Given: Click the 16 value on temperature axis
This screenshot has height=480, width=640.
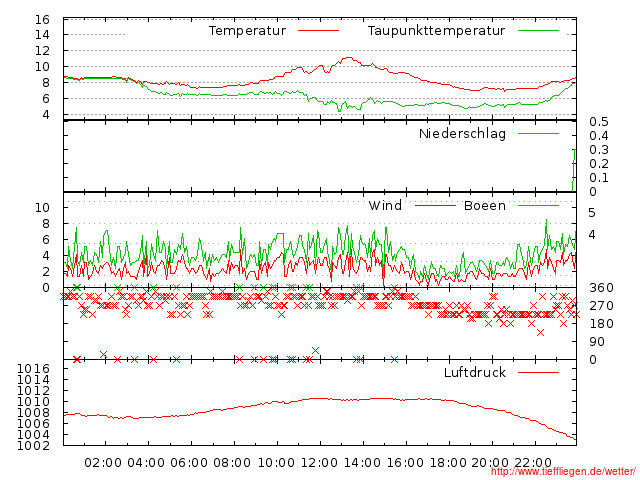Looking at the screenshot, I should (x=42, y=19).
